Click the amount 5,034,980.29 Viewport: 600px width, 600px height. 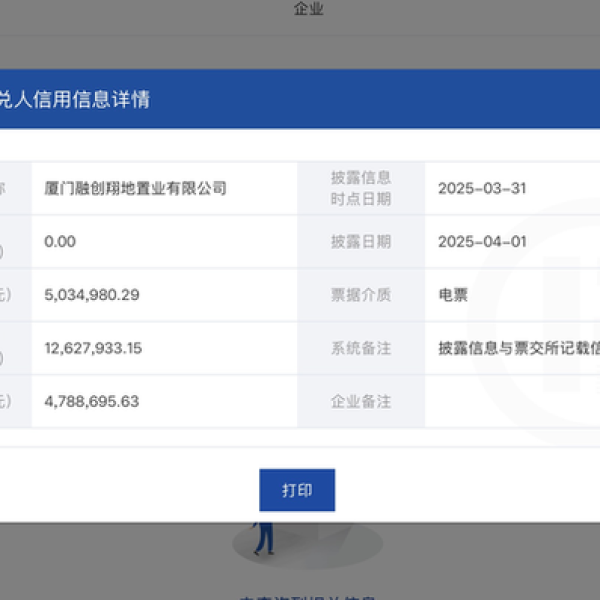pos(92,295)
